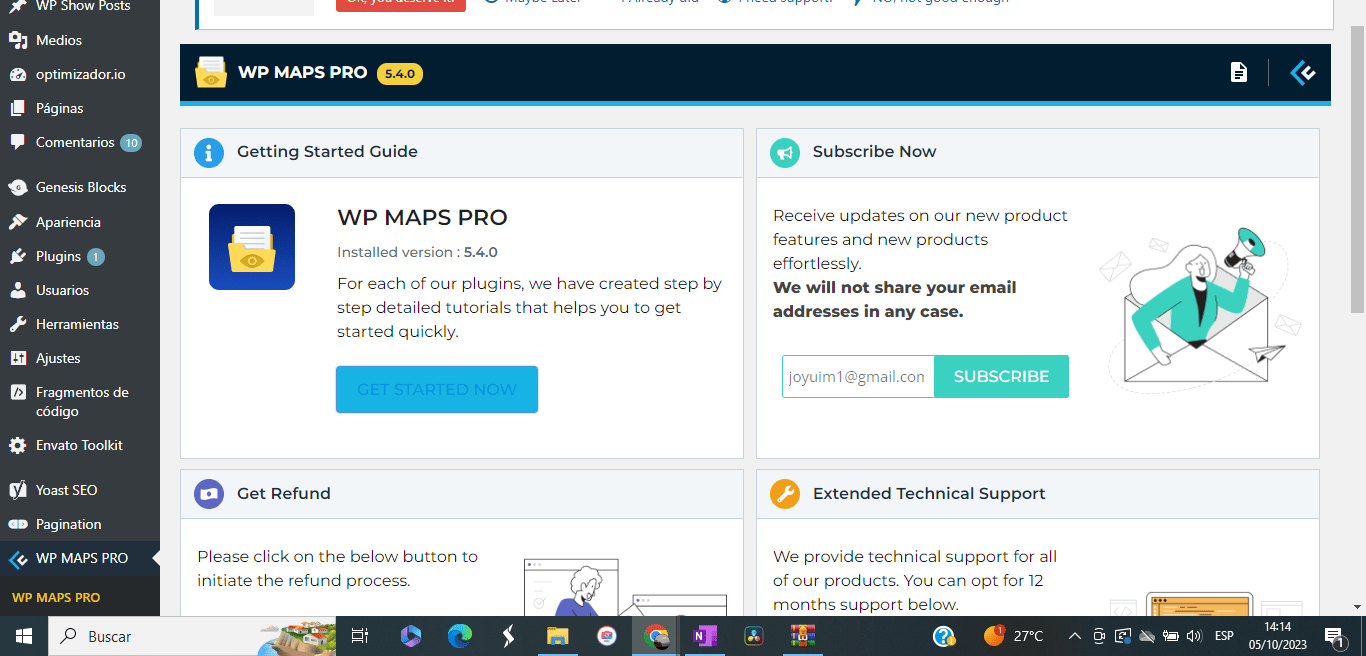Open the Genesis Blocks menu

[80, 187]
